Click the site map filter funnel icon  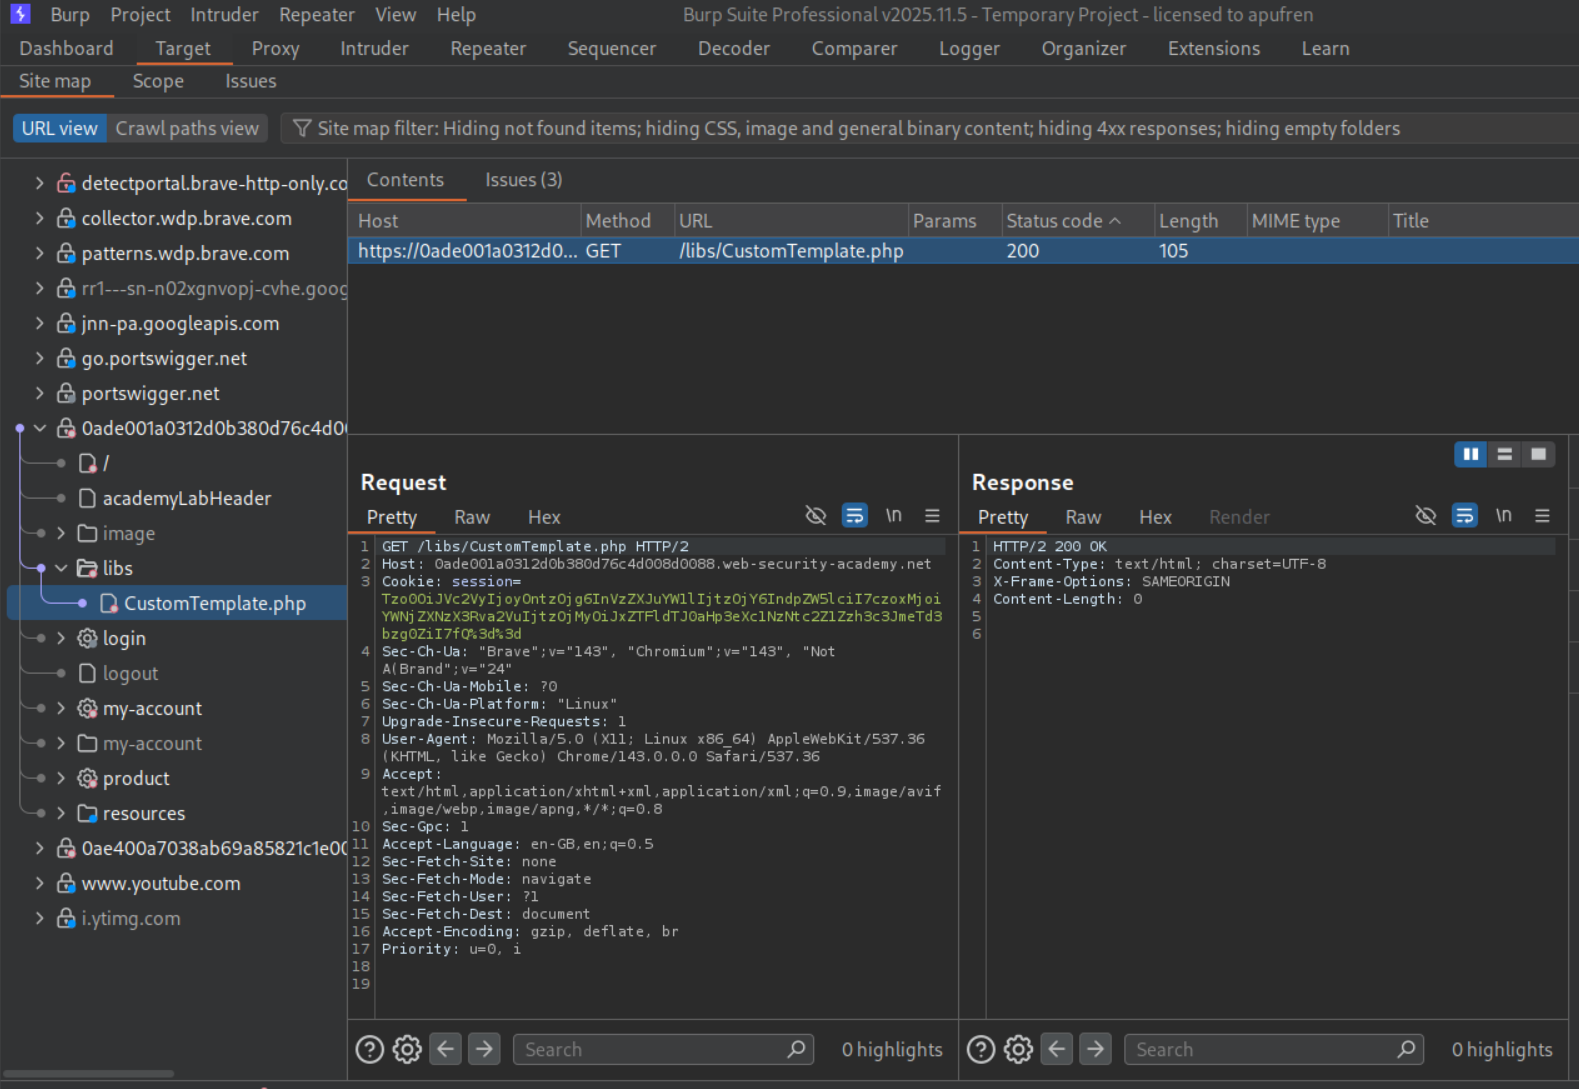[x=302, y=128]
